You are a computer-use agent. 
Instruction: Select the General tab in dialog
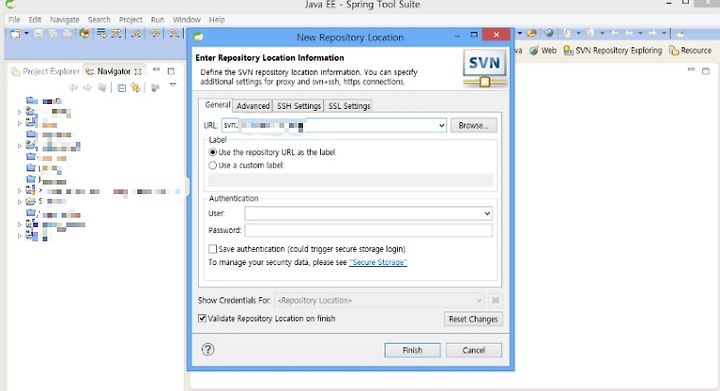pyautogui.click(x=217, y=105)
